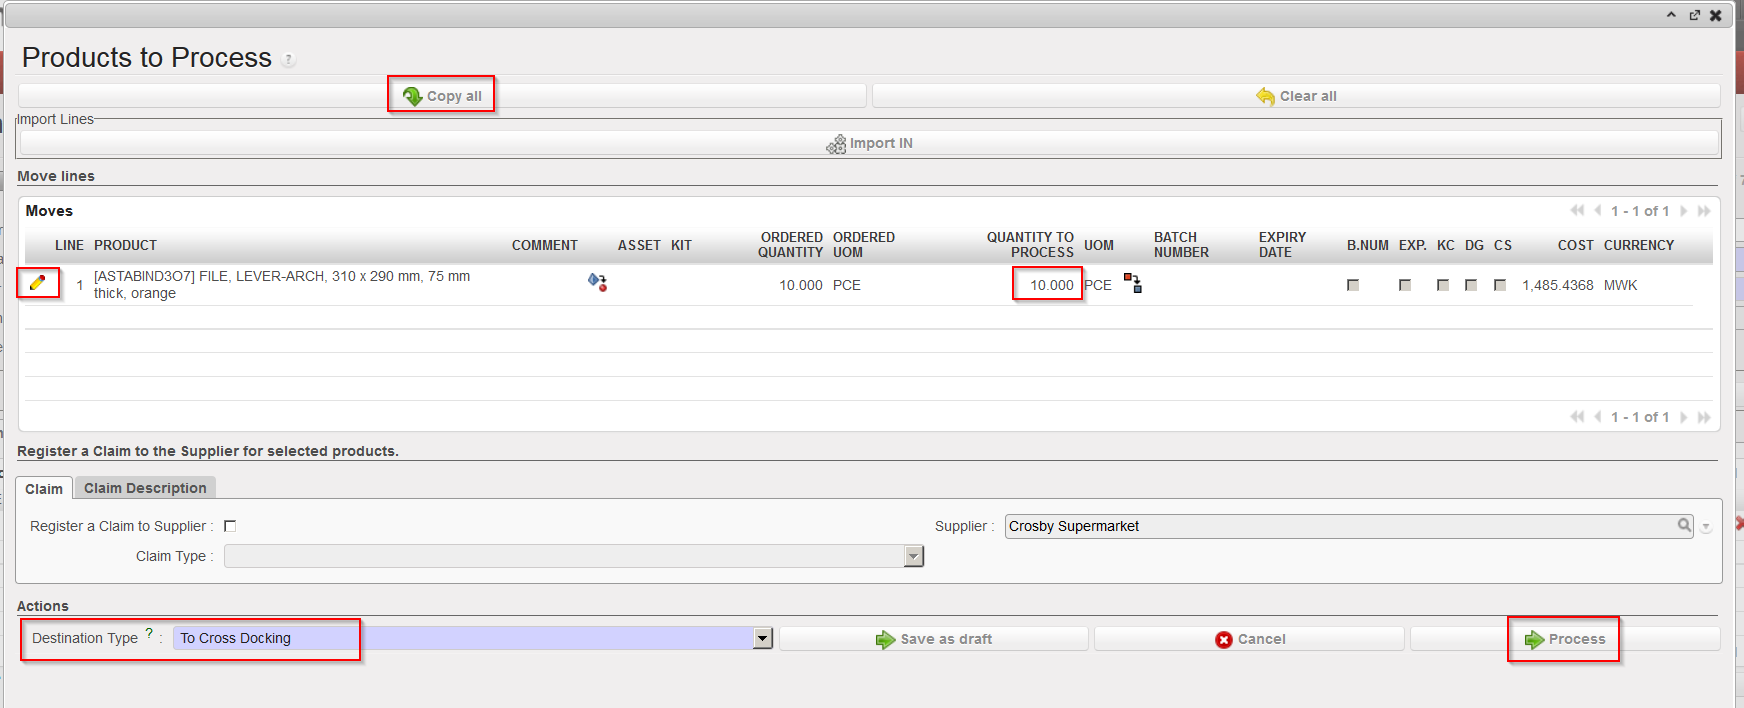Go to next page in top Moves pager
Screen dimensions: 1744x708
point(1684,211)
